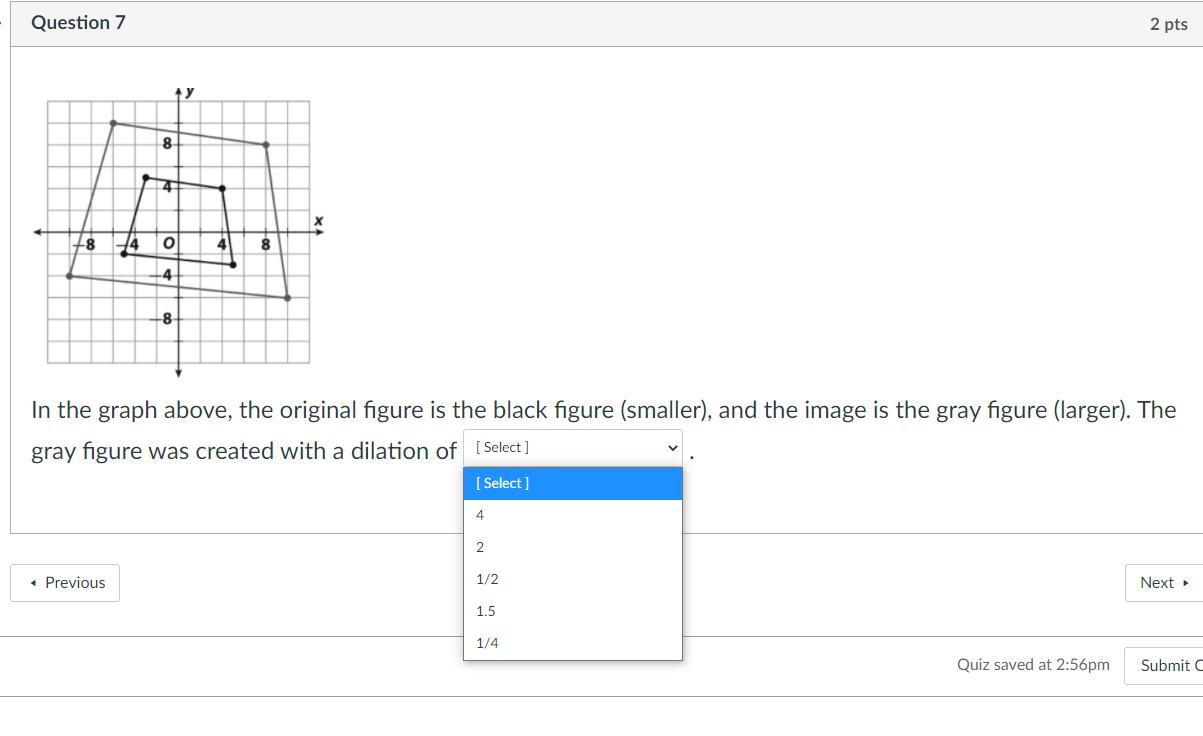Click the x axis label on the graph
Screen dimensions: 1203x736
pyautogui.click(x=318, y=221)
